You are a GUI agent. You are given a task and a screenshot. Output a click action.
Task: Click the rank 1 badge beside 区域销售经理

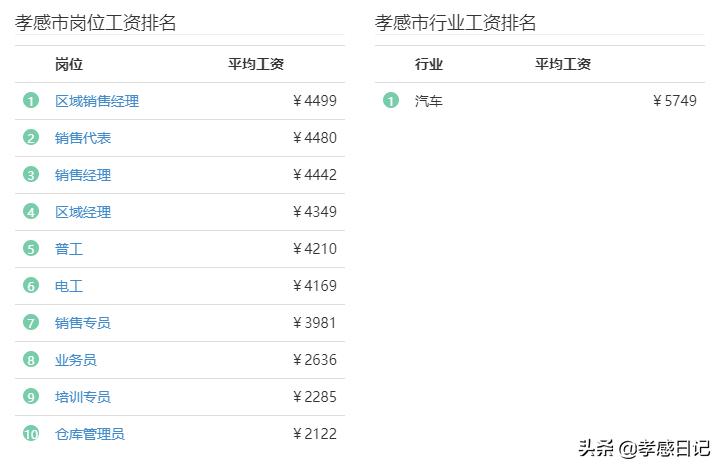(x=31, y=101)
